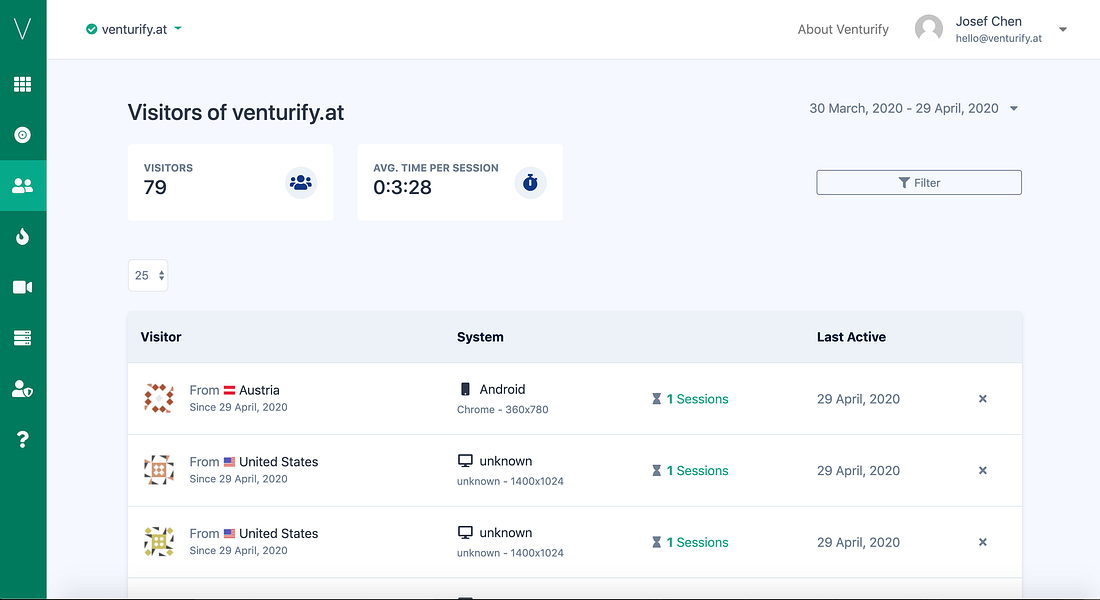Expand the Josef Chen account menu arrow
The image size is (1100, 600).
coord(1063,29)
